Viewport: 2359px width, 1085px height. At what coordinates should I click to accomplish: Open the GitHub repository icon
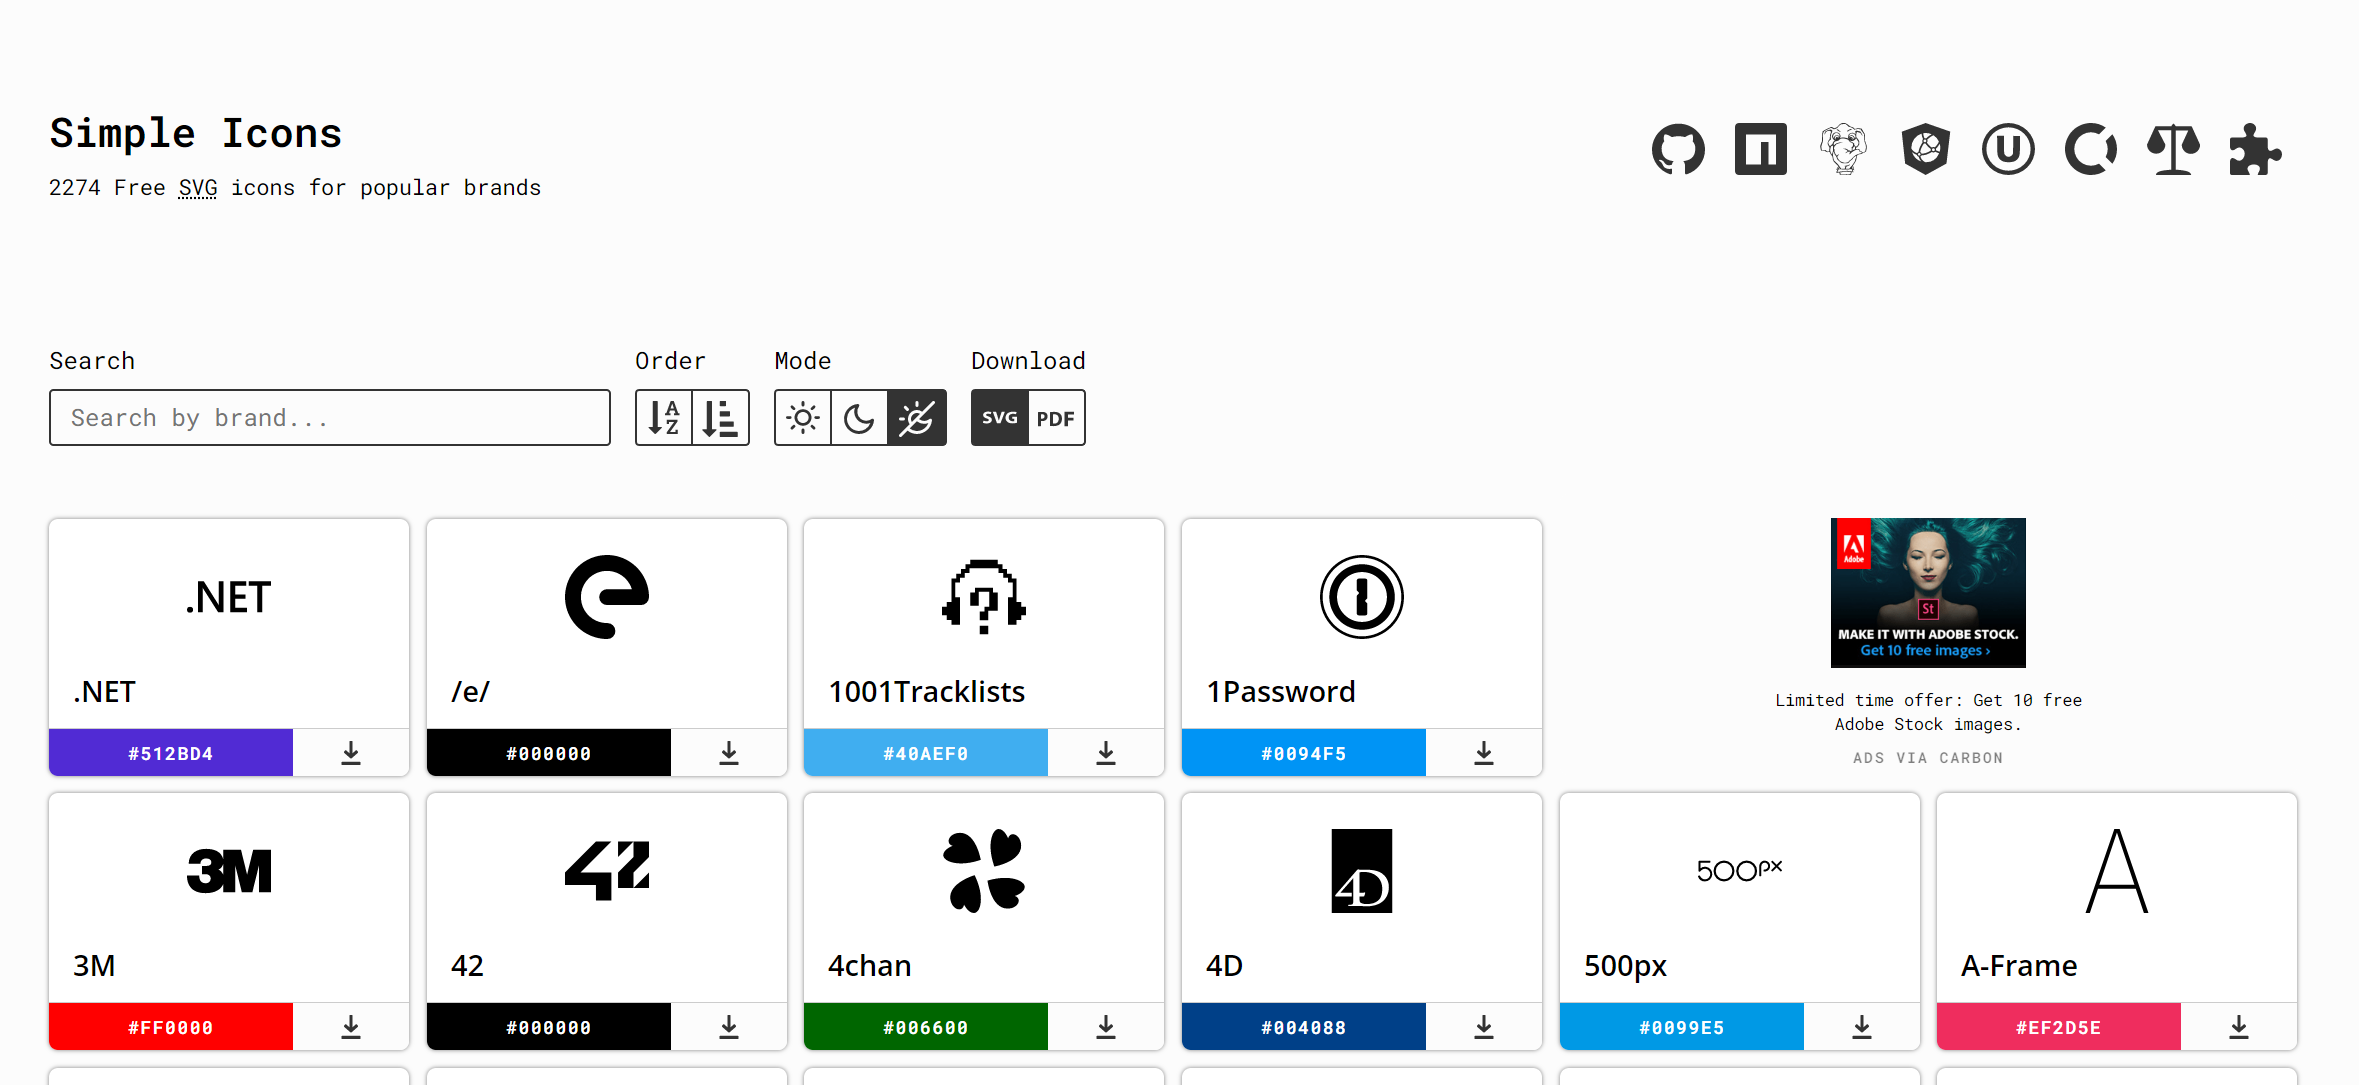point(1678,150)
